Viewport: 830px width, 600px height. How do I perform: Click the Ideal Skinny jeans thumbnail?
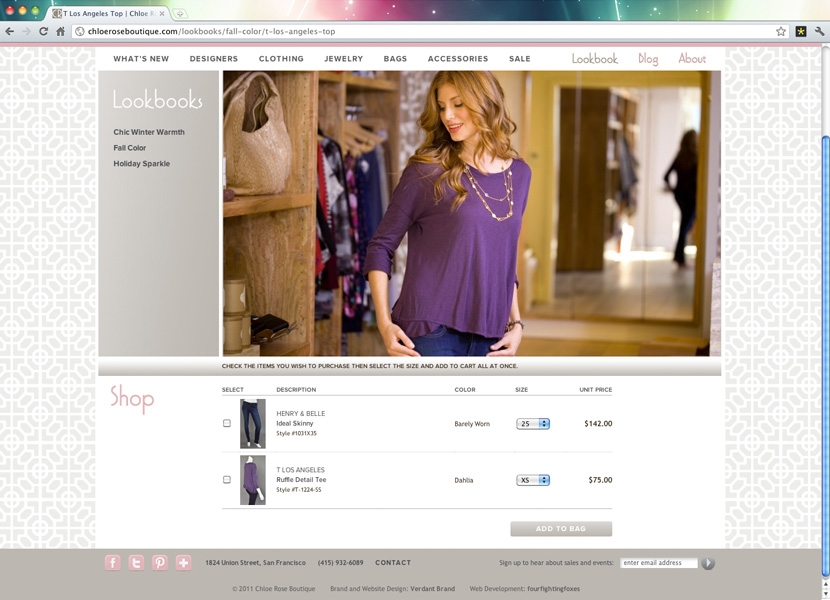coord(252,424)
